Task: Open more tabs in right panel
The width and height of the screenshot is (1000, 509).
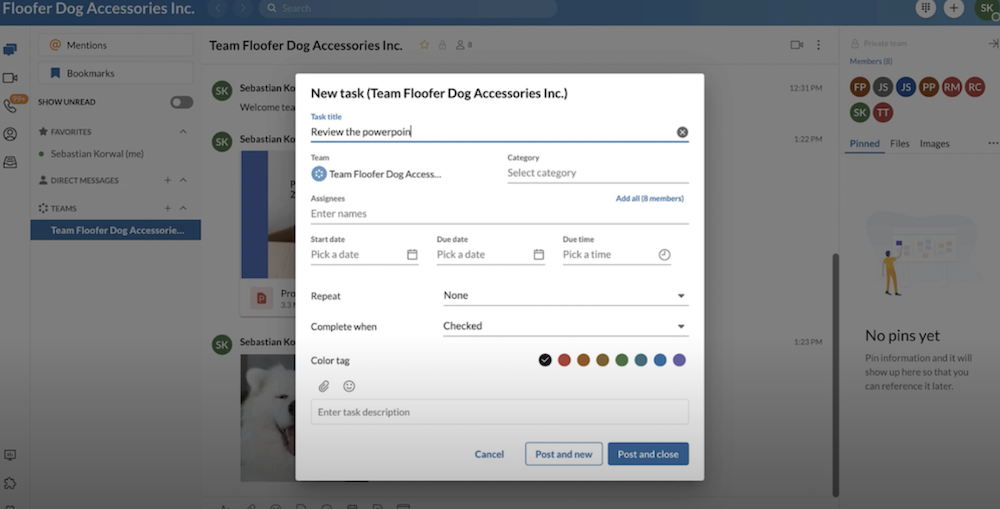Action: pyautogui.click(x=993, y=144)
